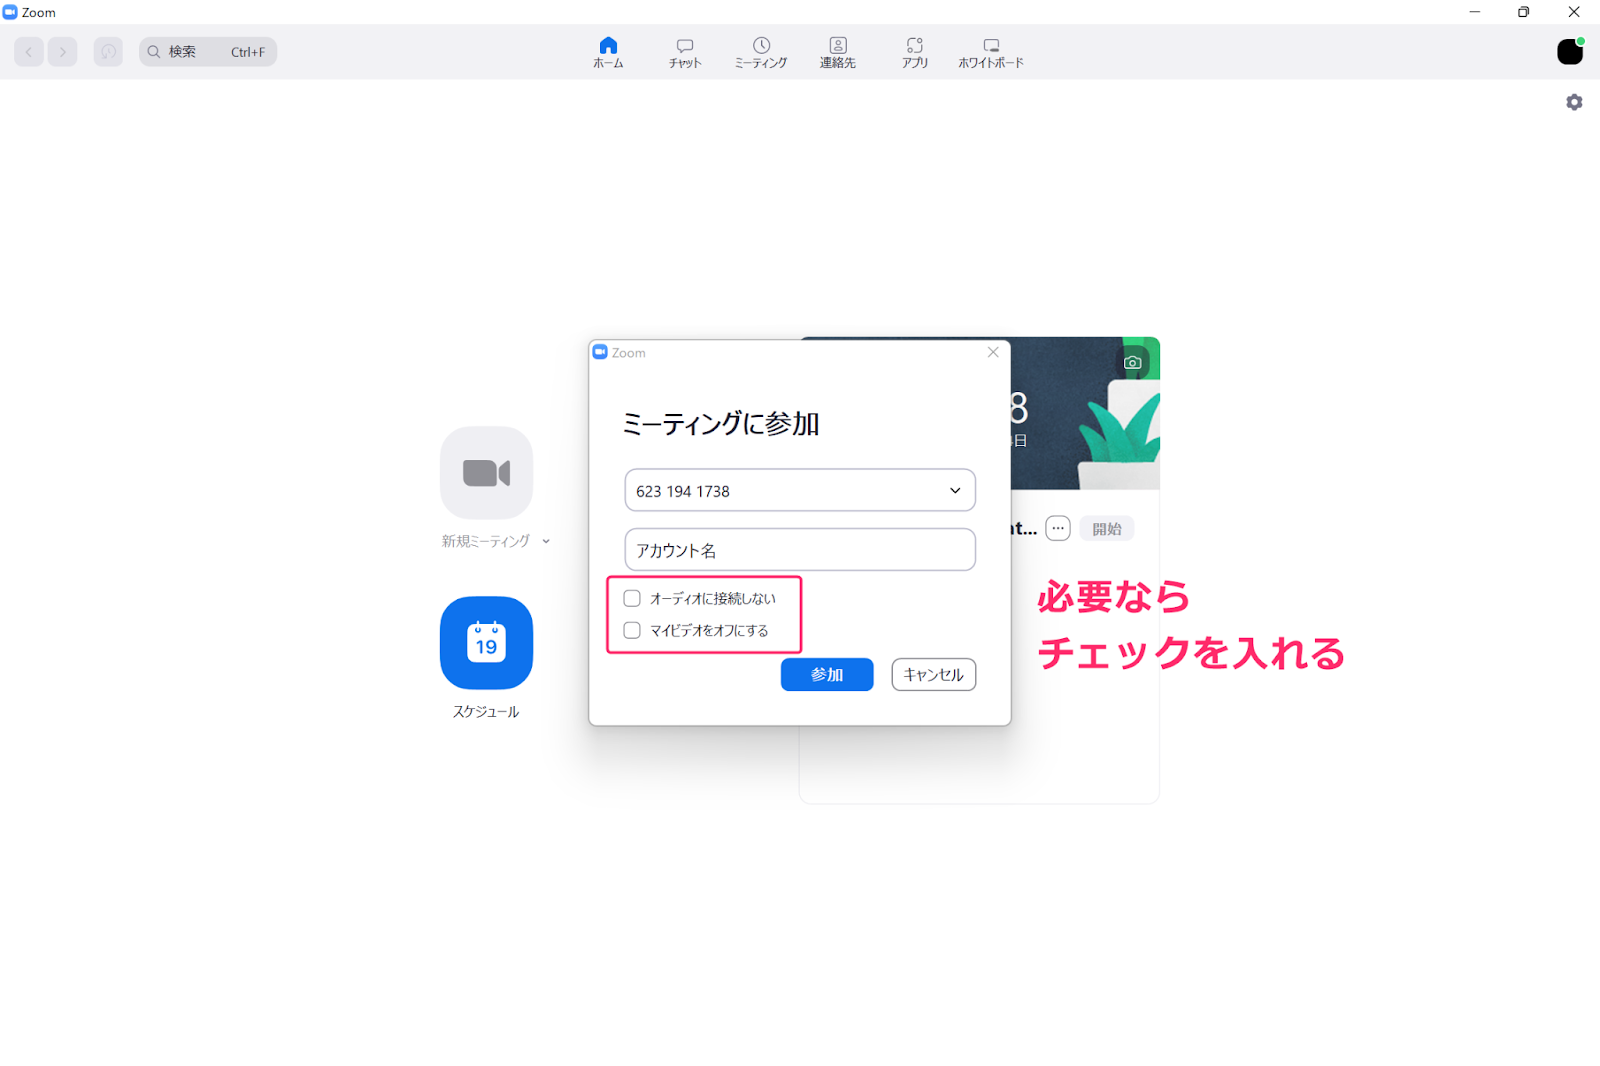Click the back navigation arrow
1600x1066 pixels.
pos(29,52)
